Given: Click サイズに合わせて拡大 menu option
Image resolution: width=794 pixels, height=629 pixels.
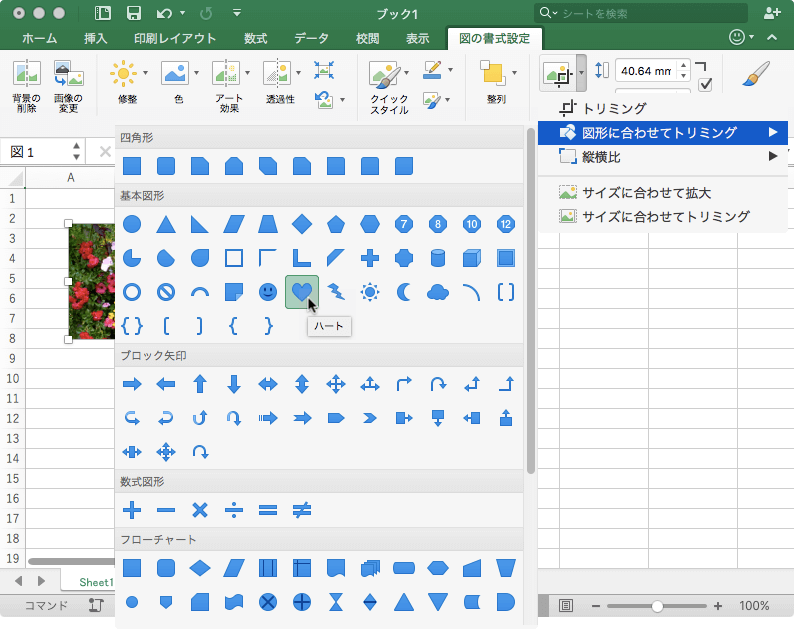Looking at the screenshot, I should [x=646, y=192].
